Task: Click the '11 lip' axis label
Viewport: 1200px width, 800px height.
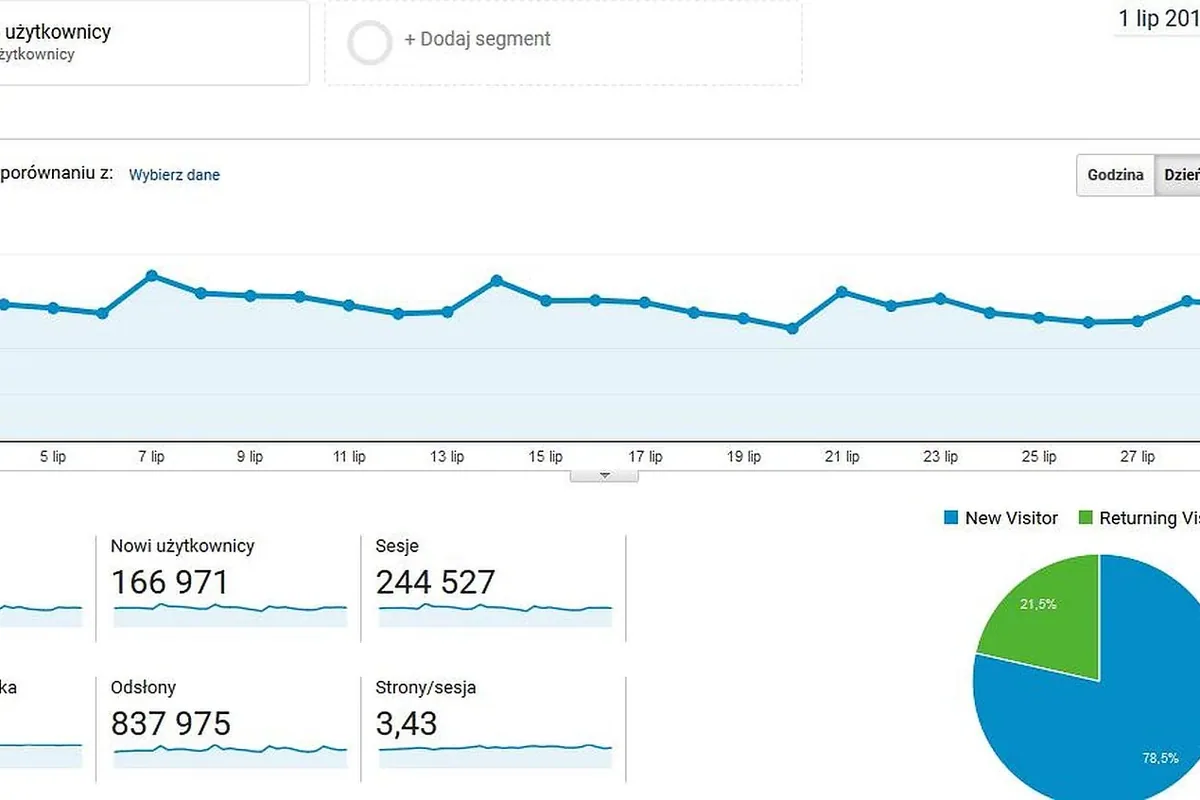Action: (x=348, y=457)
